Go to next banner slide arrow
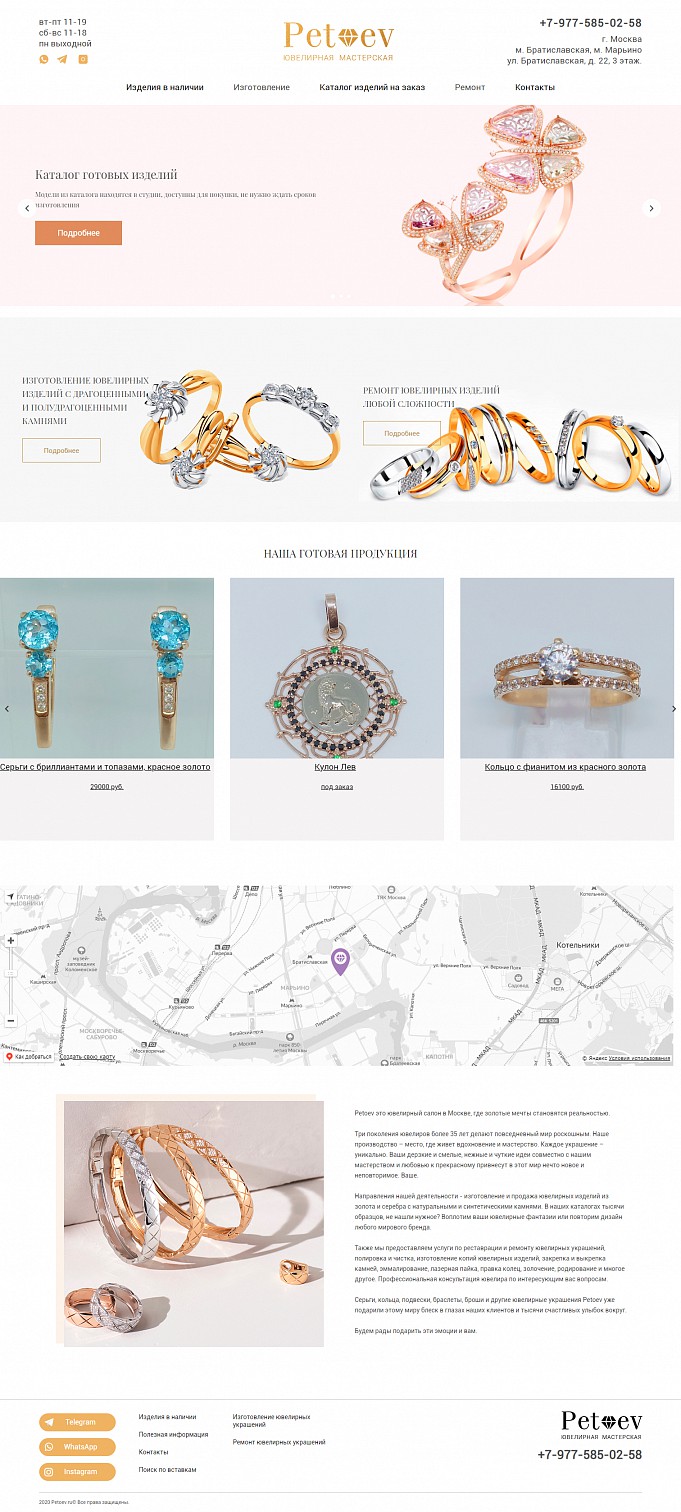 (x=652, y=208)
